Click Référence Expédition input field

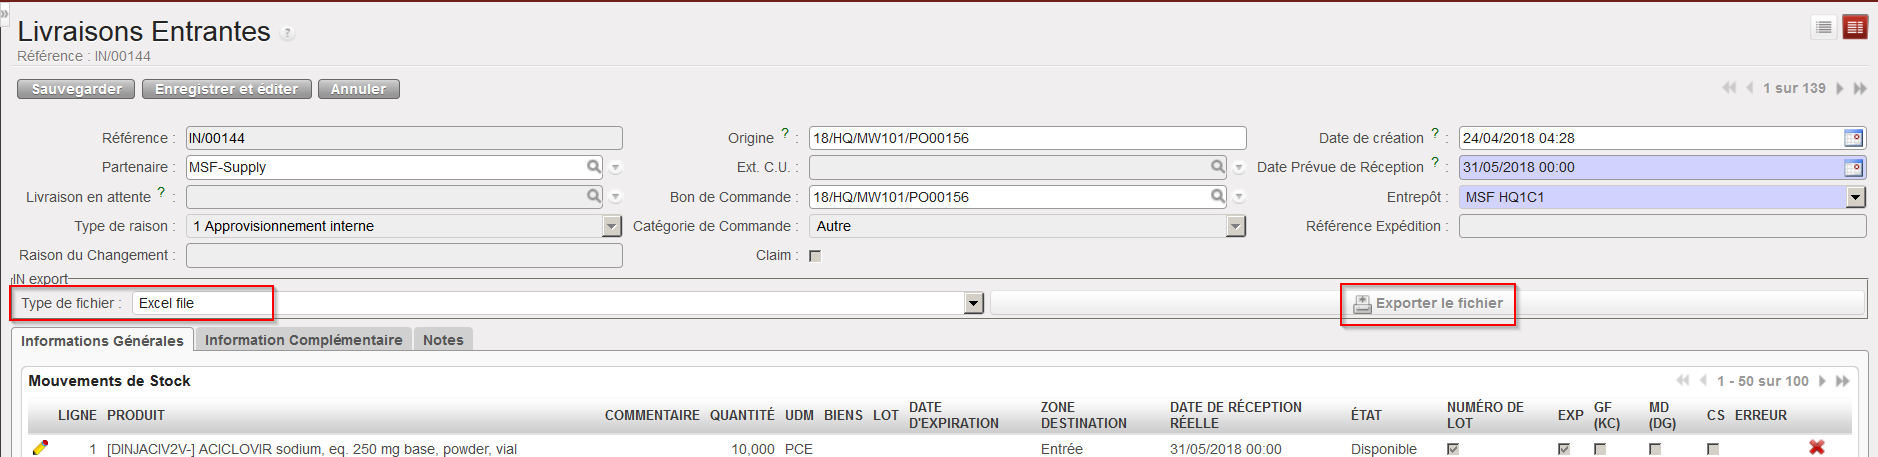point(1662,226)
